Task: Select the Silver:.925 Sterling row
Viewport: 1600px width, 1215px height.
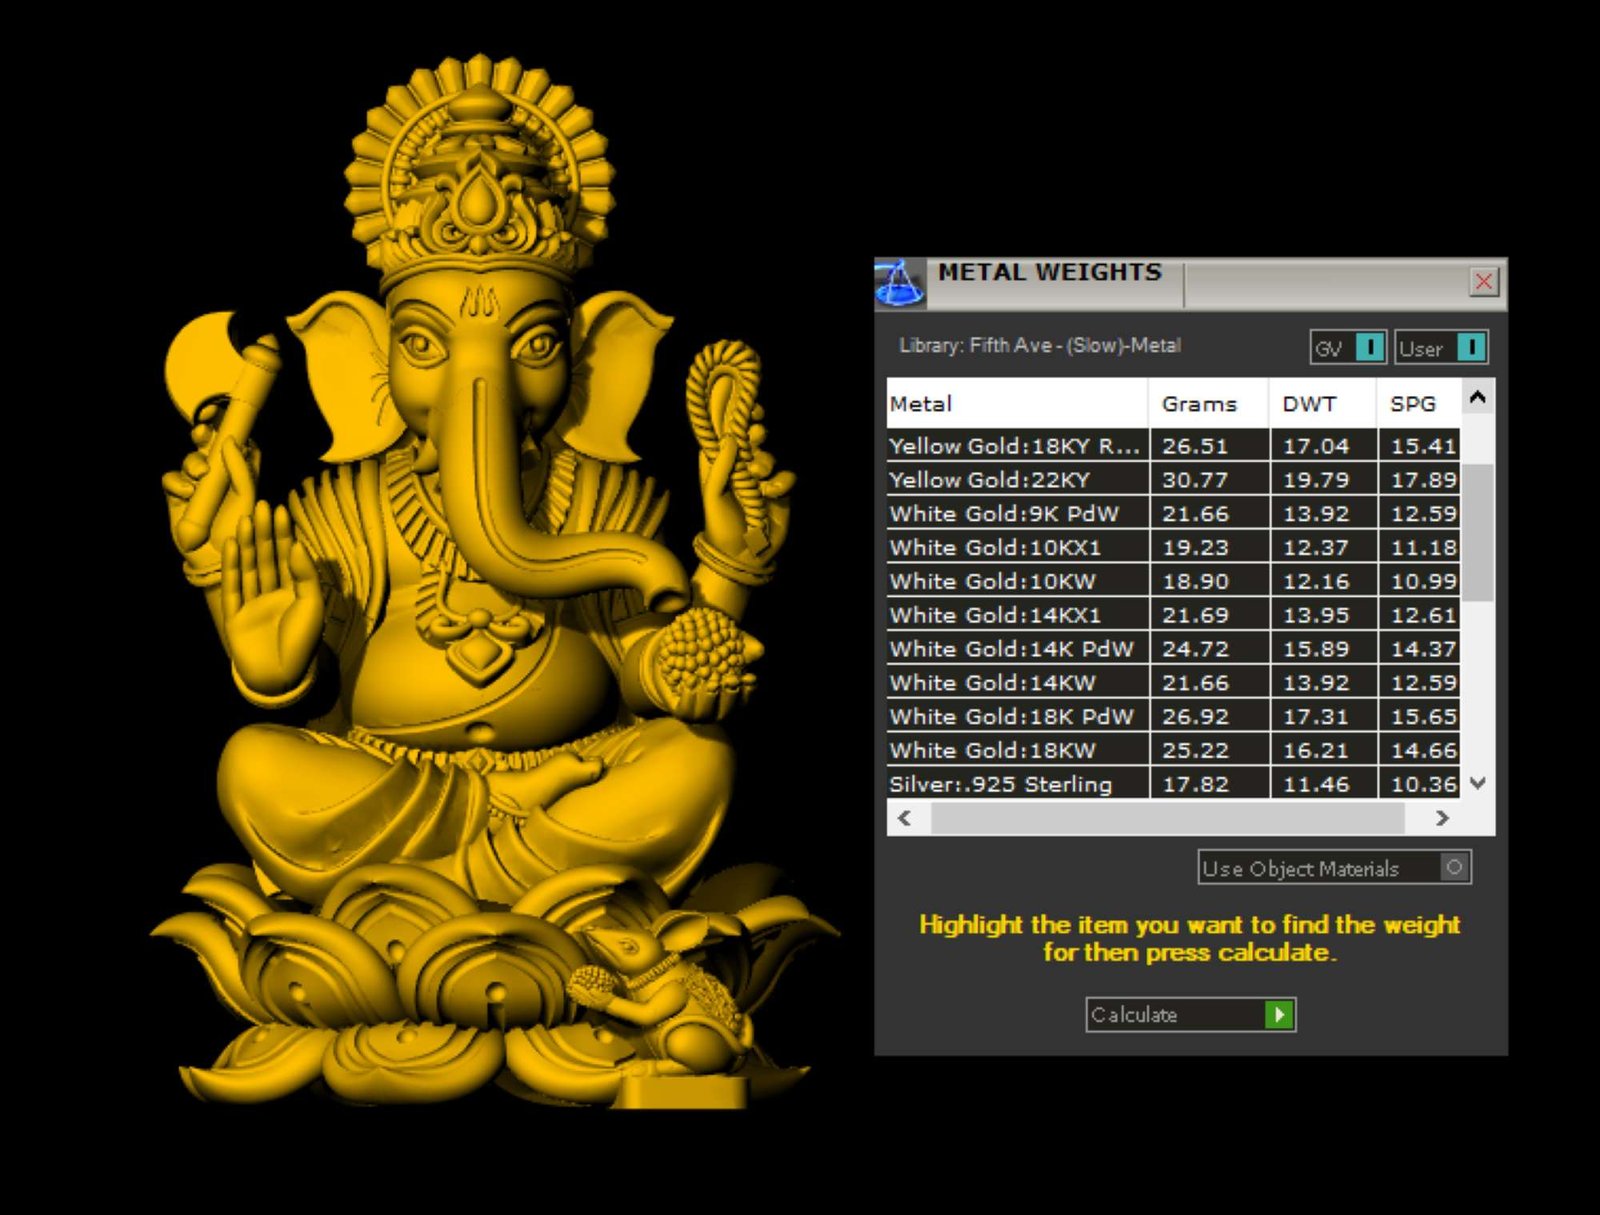Action: [x=1015, y=784]
